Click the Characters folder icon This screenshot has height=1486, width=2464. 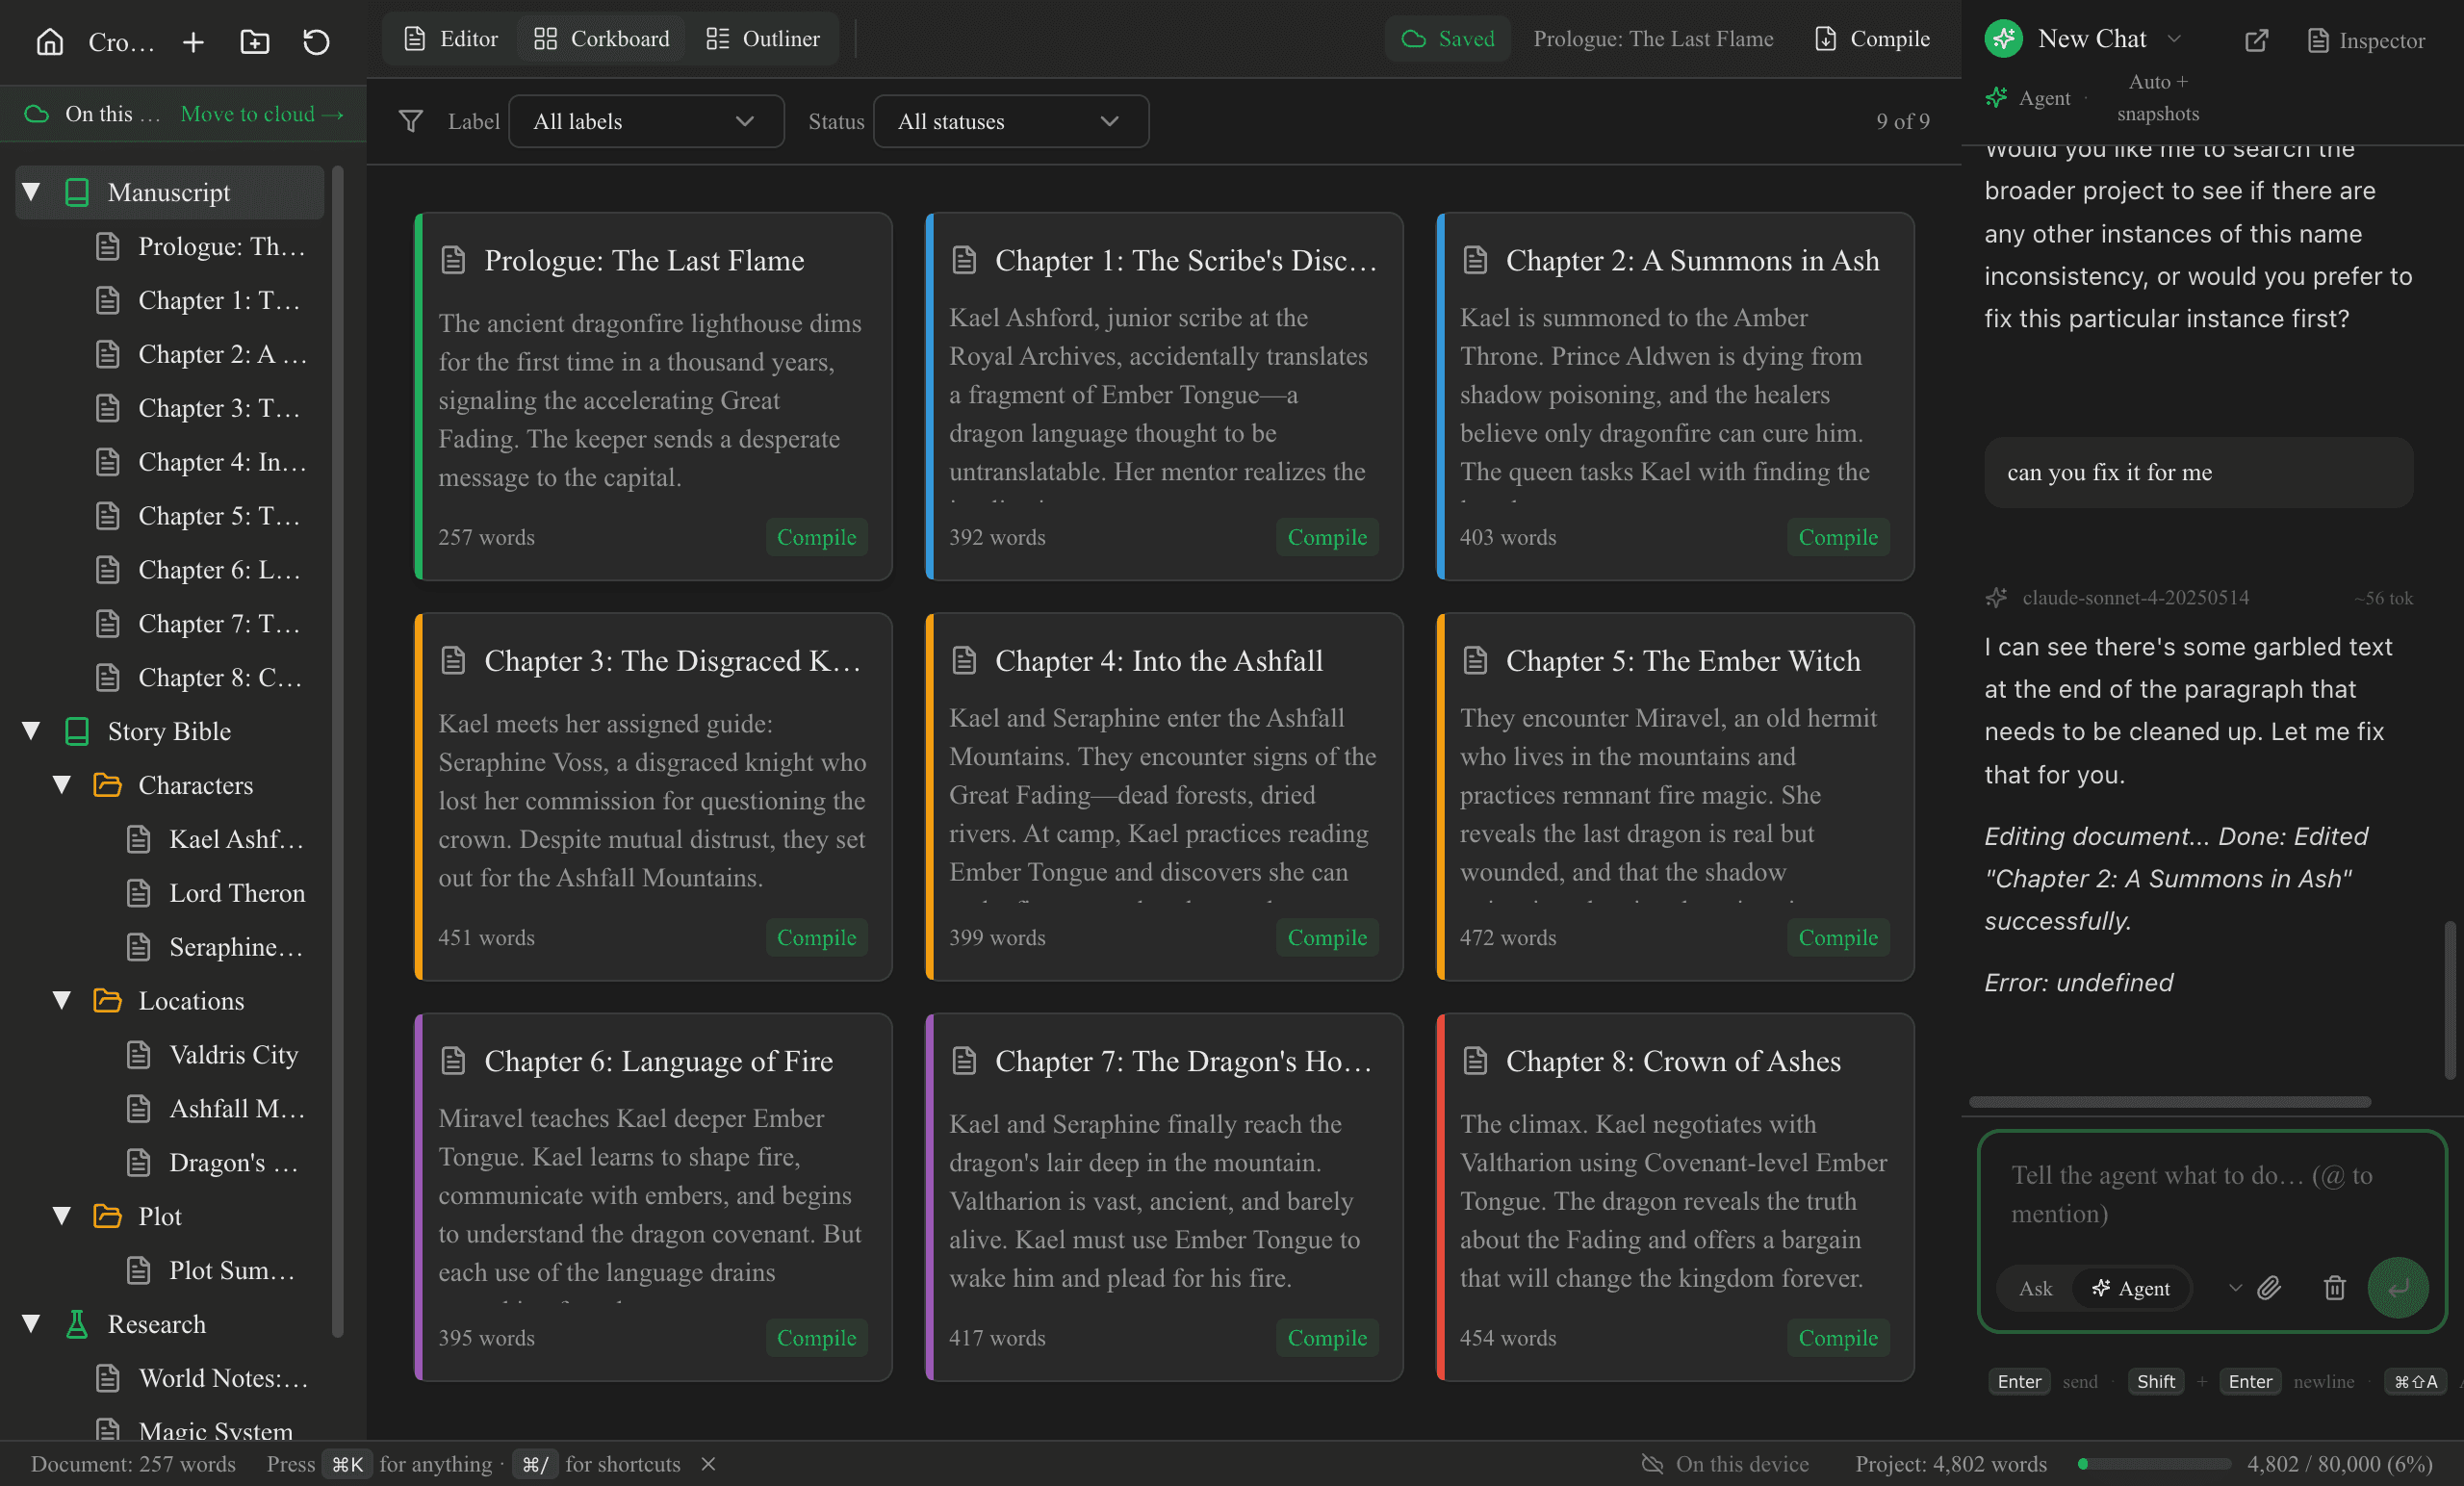[x=107, y=785]
